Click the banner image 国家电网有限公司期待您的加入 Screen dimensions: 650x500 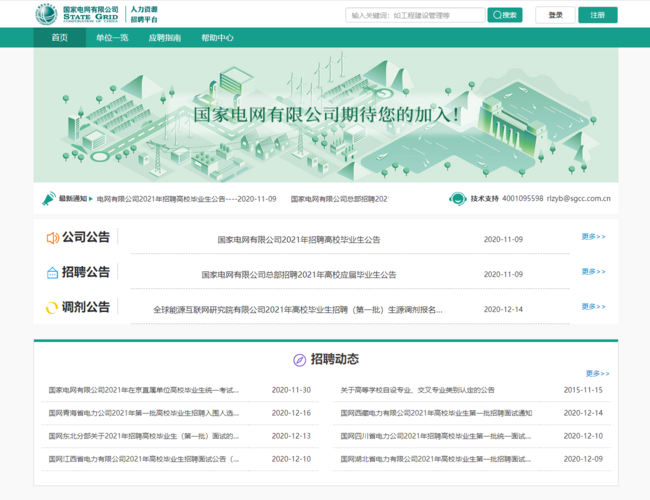point(326,115)
